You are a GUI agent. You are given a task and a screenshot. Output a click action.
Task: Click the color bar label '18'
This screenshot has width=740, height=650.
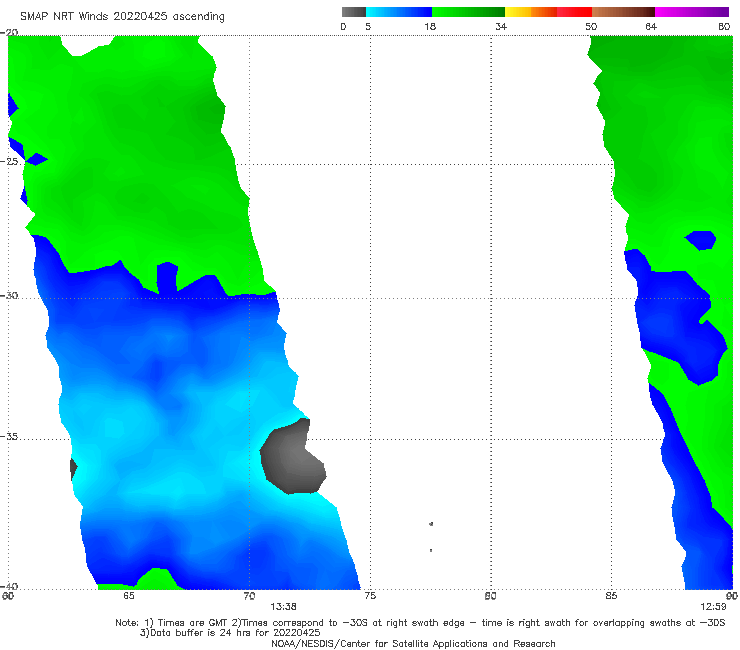pos(430,26)
